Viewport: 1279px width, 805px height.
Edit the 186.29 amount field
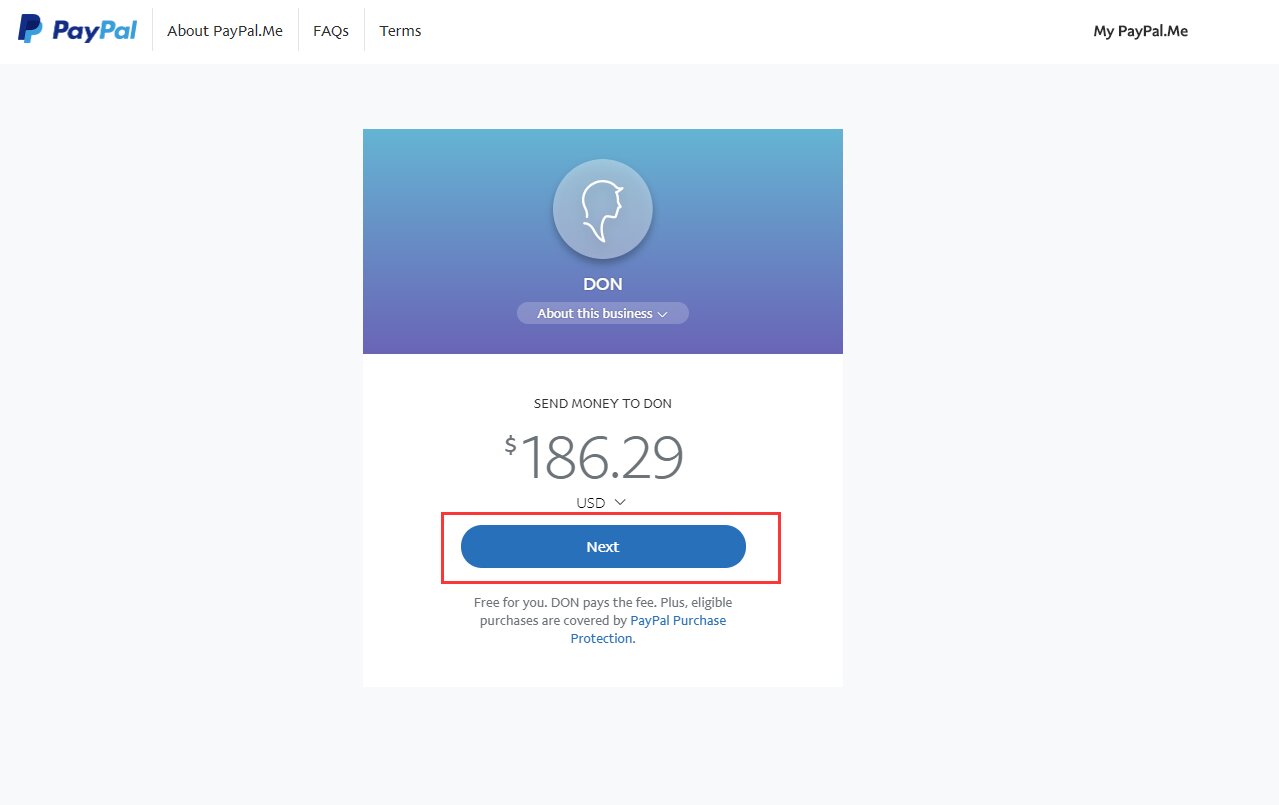602,458
